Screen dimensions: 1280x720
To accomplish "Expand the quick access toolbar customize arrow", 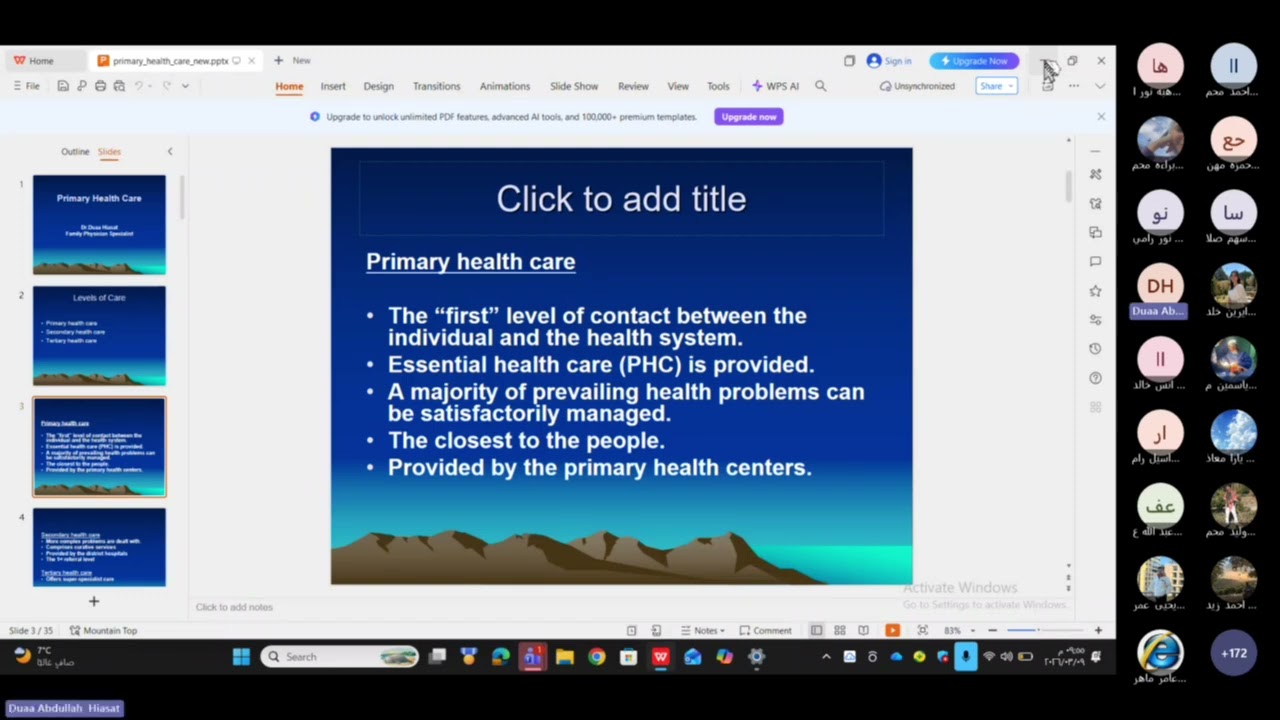I will 185,86.
